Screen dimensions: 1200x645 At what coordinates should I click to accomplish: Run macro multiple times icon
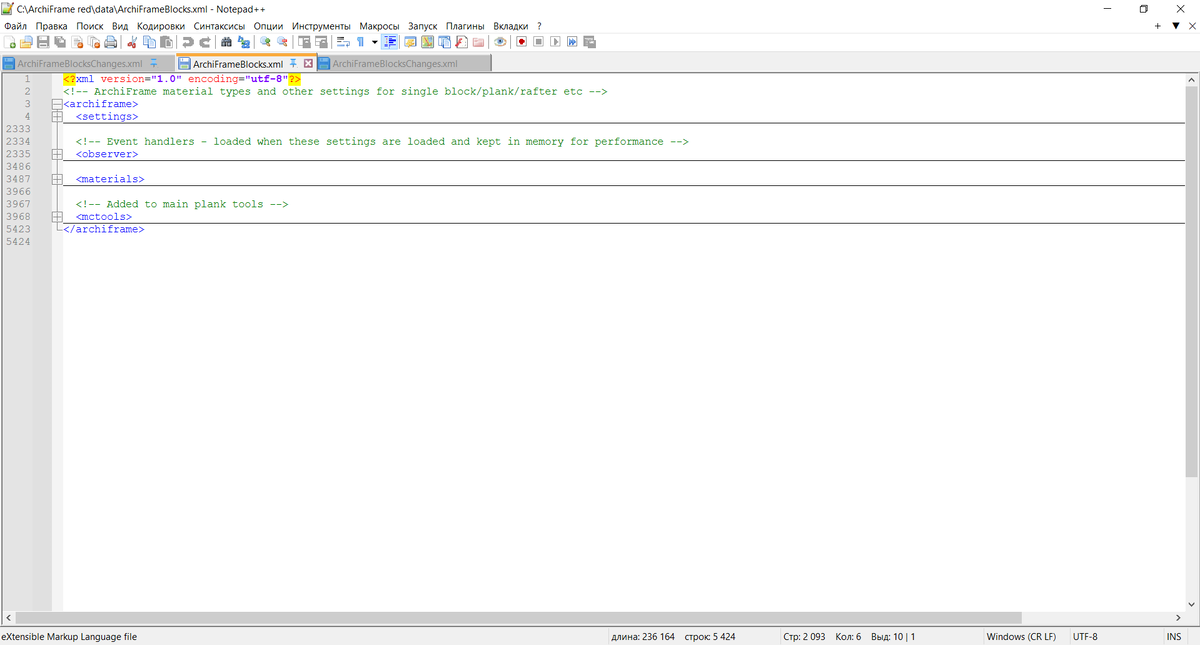click(x=572, y=42)
